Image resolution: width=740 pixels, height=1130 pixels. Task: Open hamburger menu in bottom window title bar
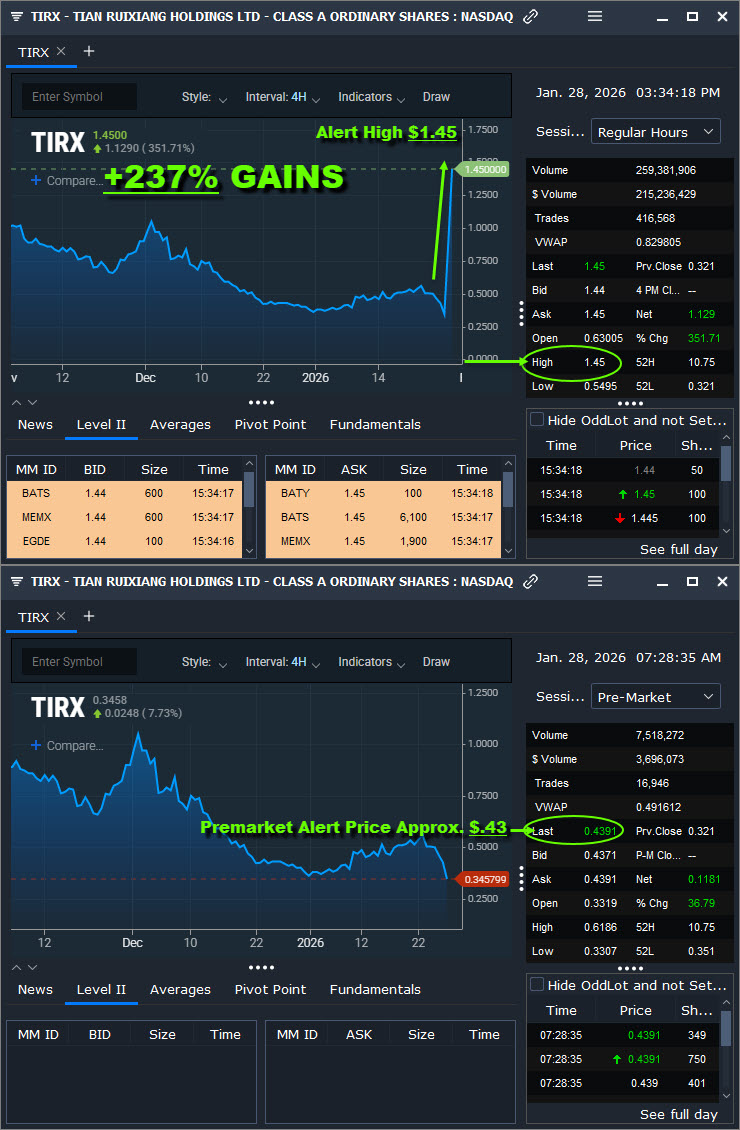coord(594,581)
